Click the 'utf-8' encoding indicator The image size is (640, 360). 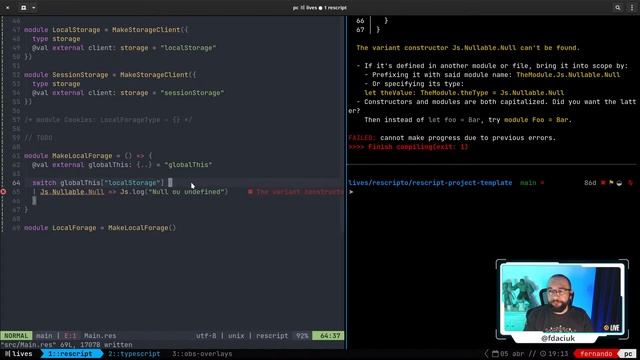click(x=206, y=336)
